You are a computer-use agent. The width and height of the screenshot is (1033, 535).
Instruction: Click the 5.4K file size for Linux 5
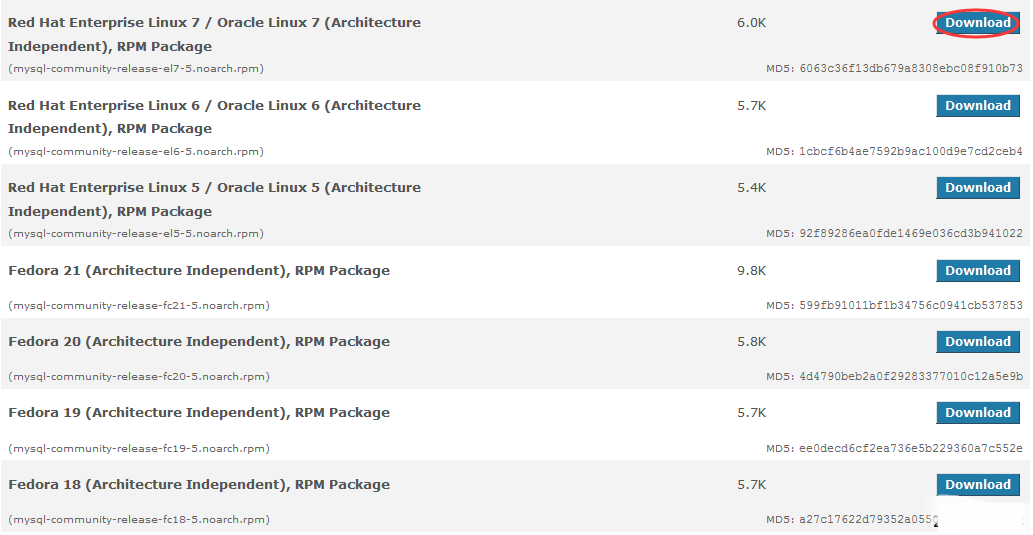click(x=751, y=188)
